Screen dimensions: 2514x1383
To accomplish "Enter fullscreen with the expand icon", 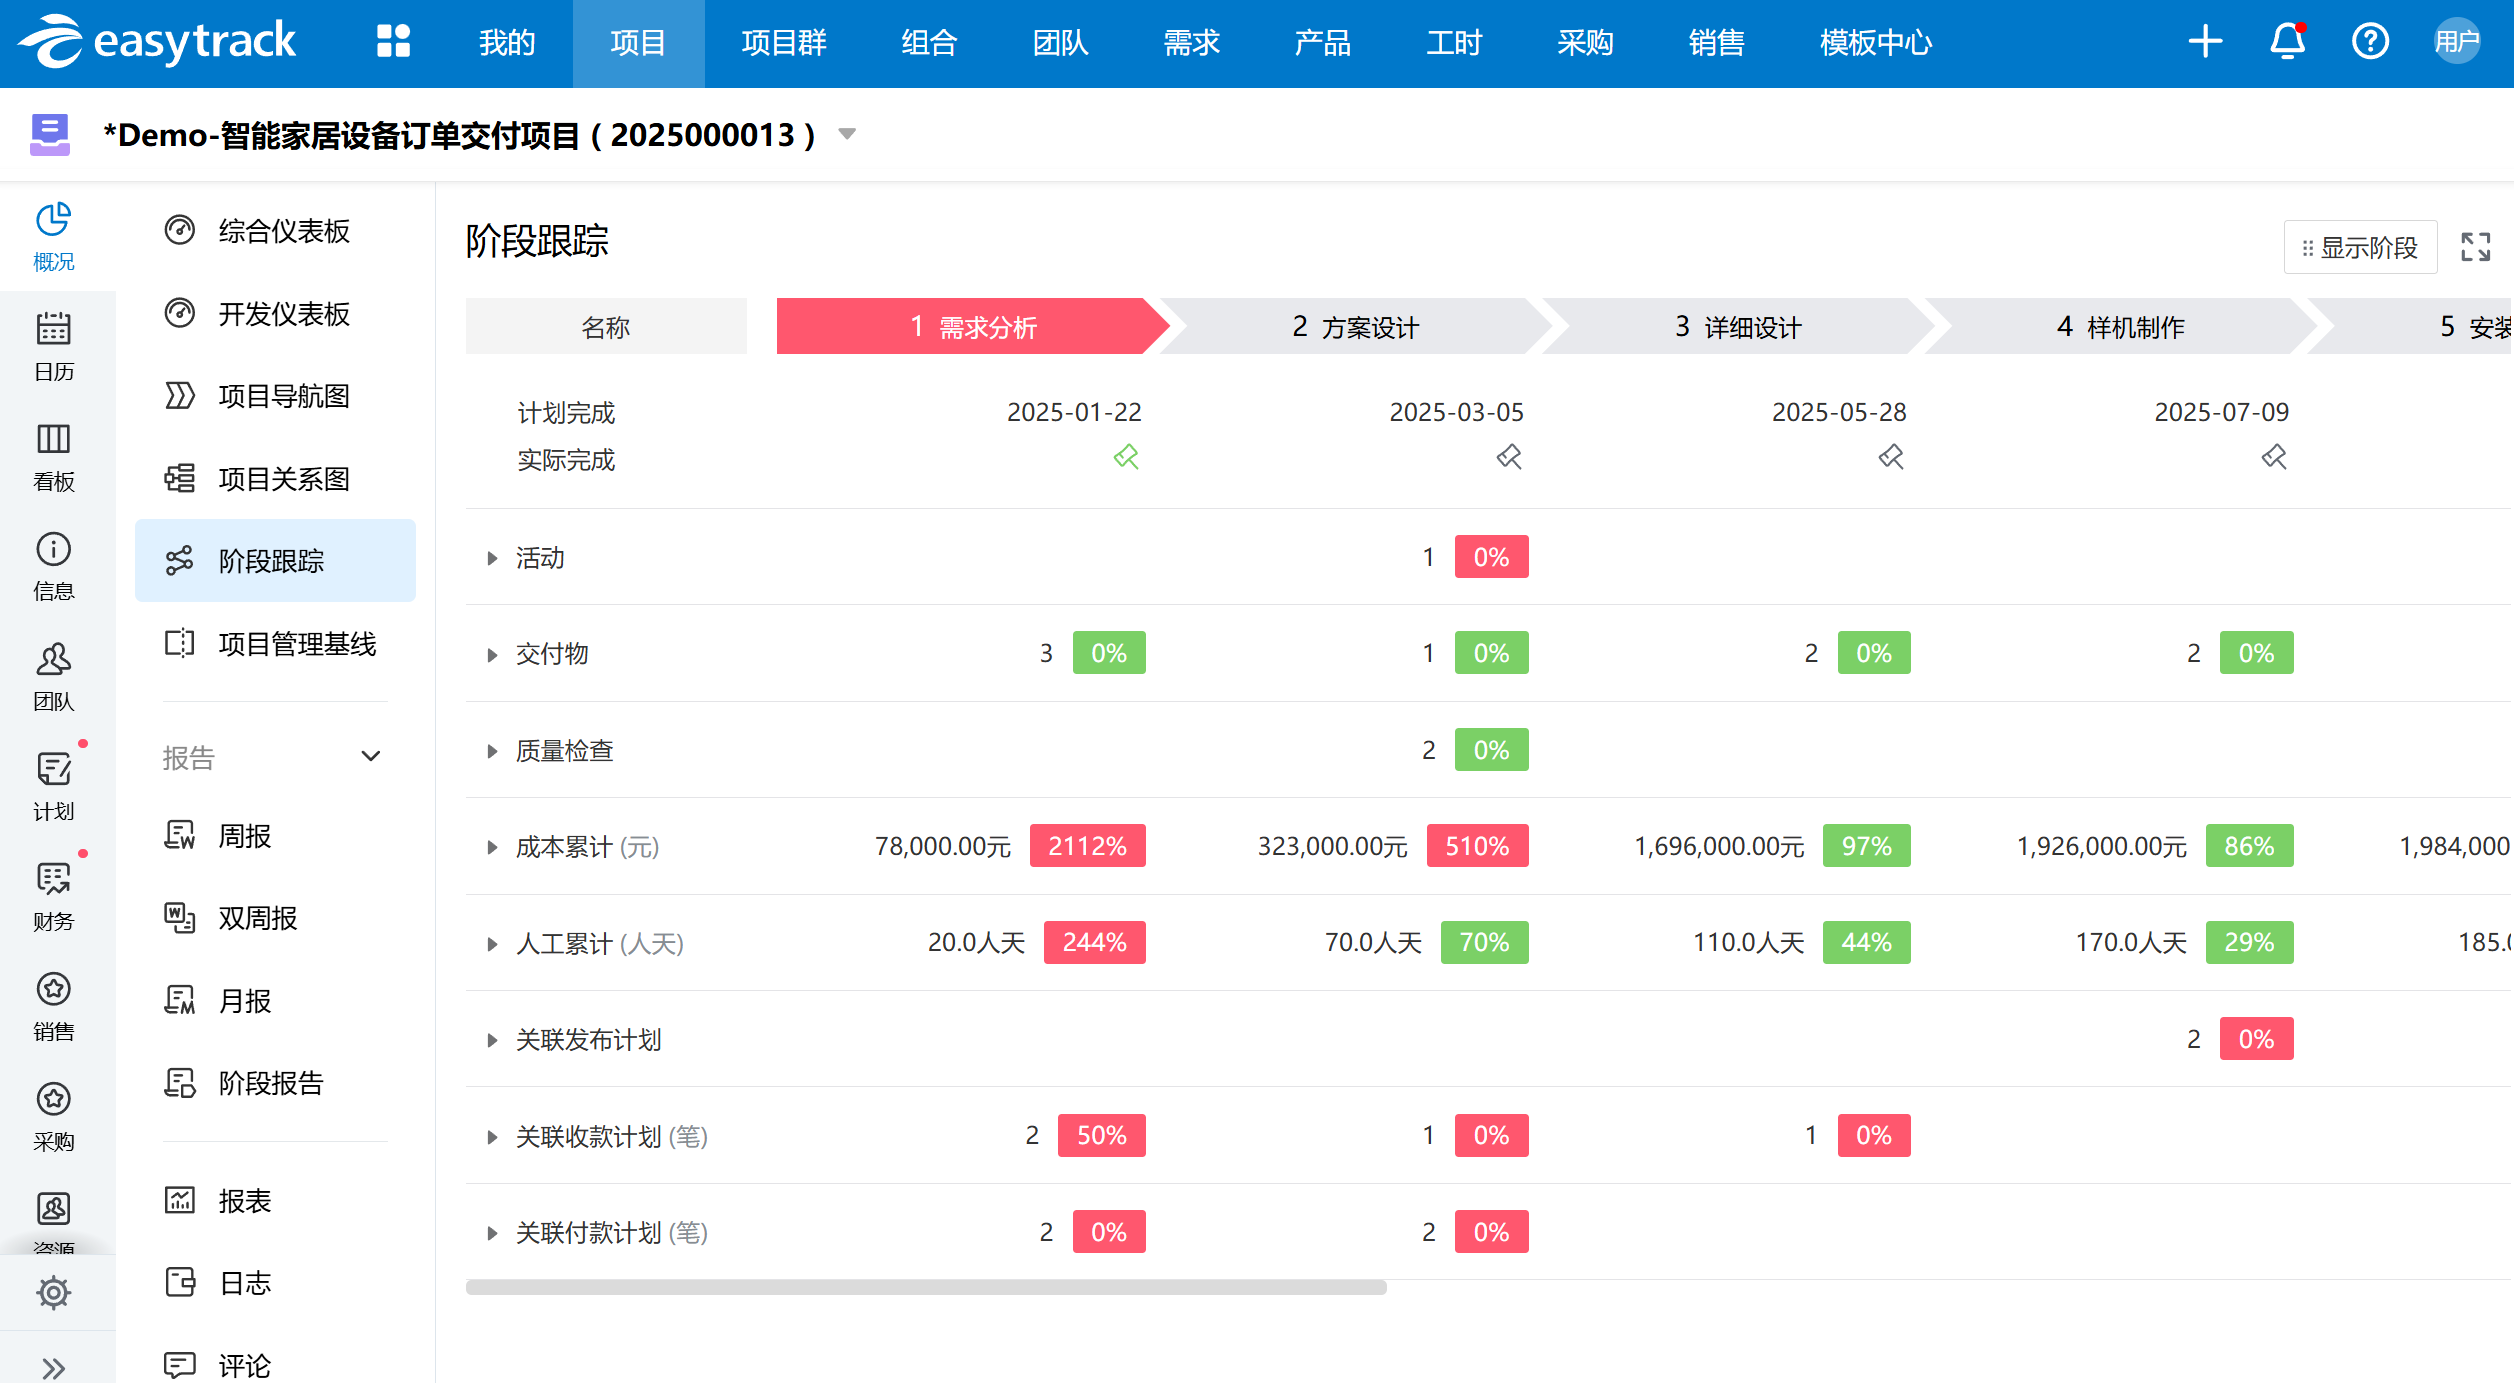I will pyautogui.click(x=2476, y=247).
